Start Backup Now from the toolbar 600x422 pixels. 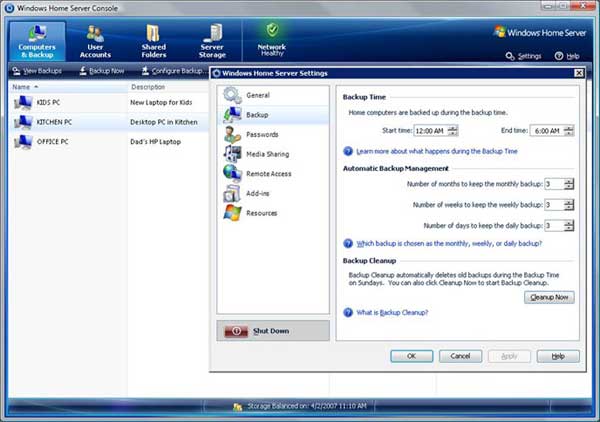coord(102,71)
